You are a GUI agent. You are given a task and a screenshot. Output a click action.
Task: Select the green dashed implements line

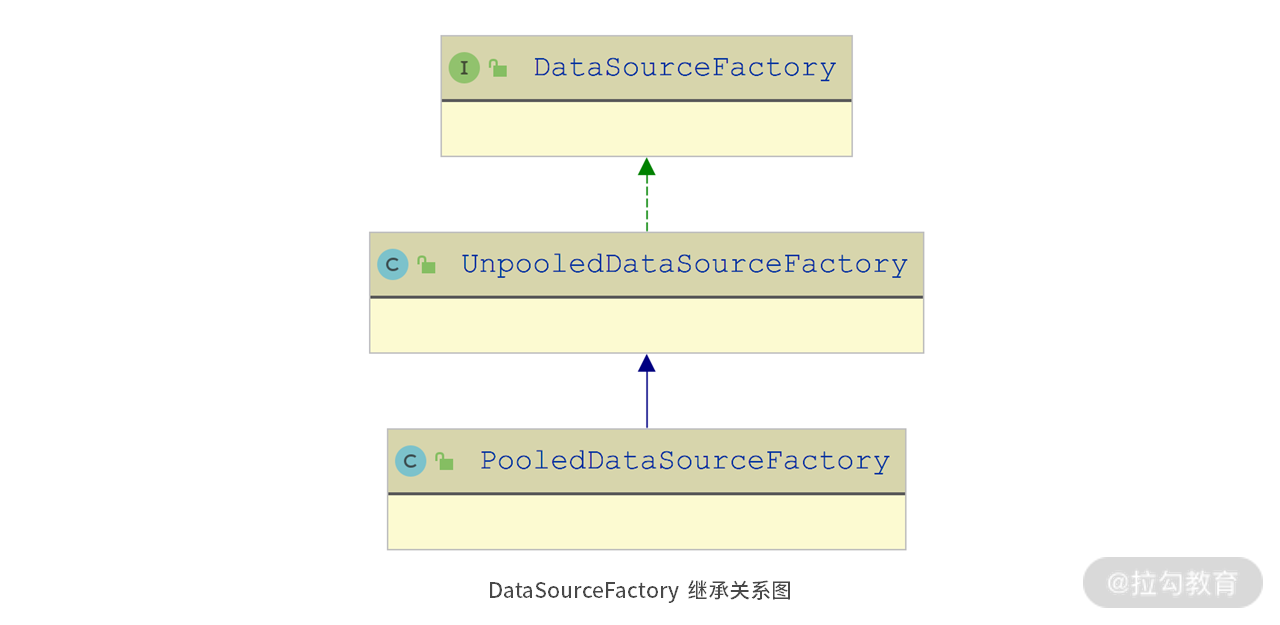click(647, 205)
